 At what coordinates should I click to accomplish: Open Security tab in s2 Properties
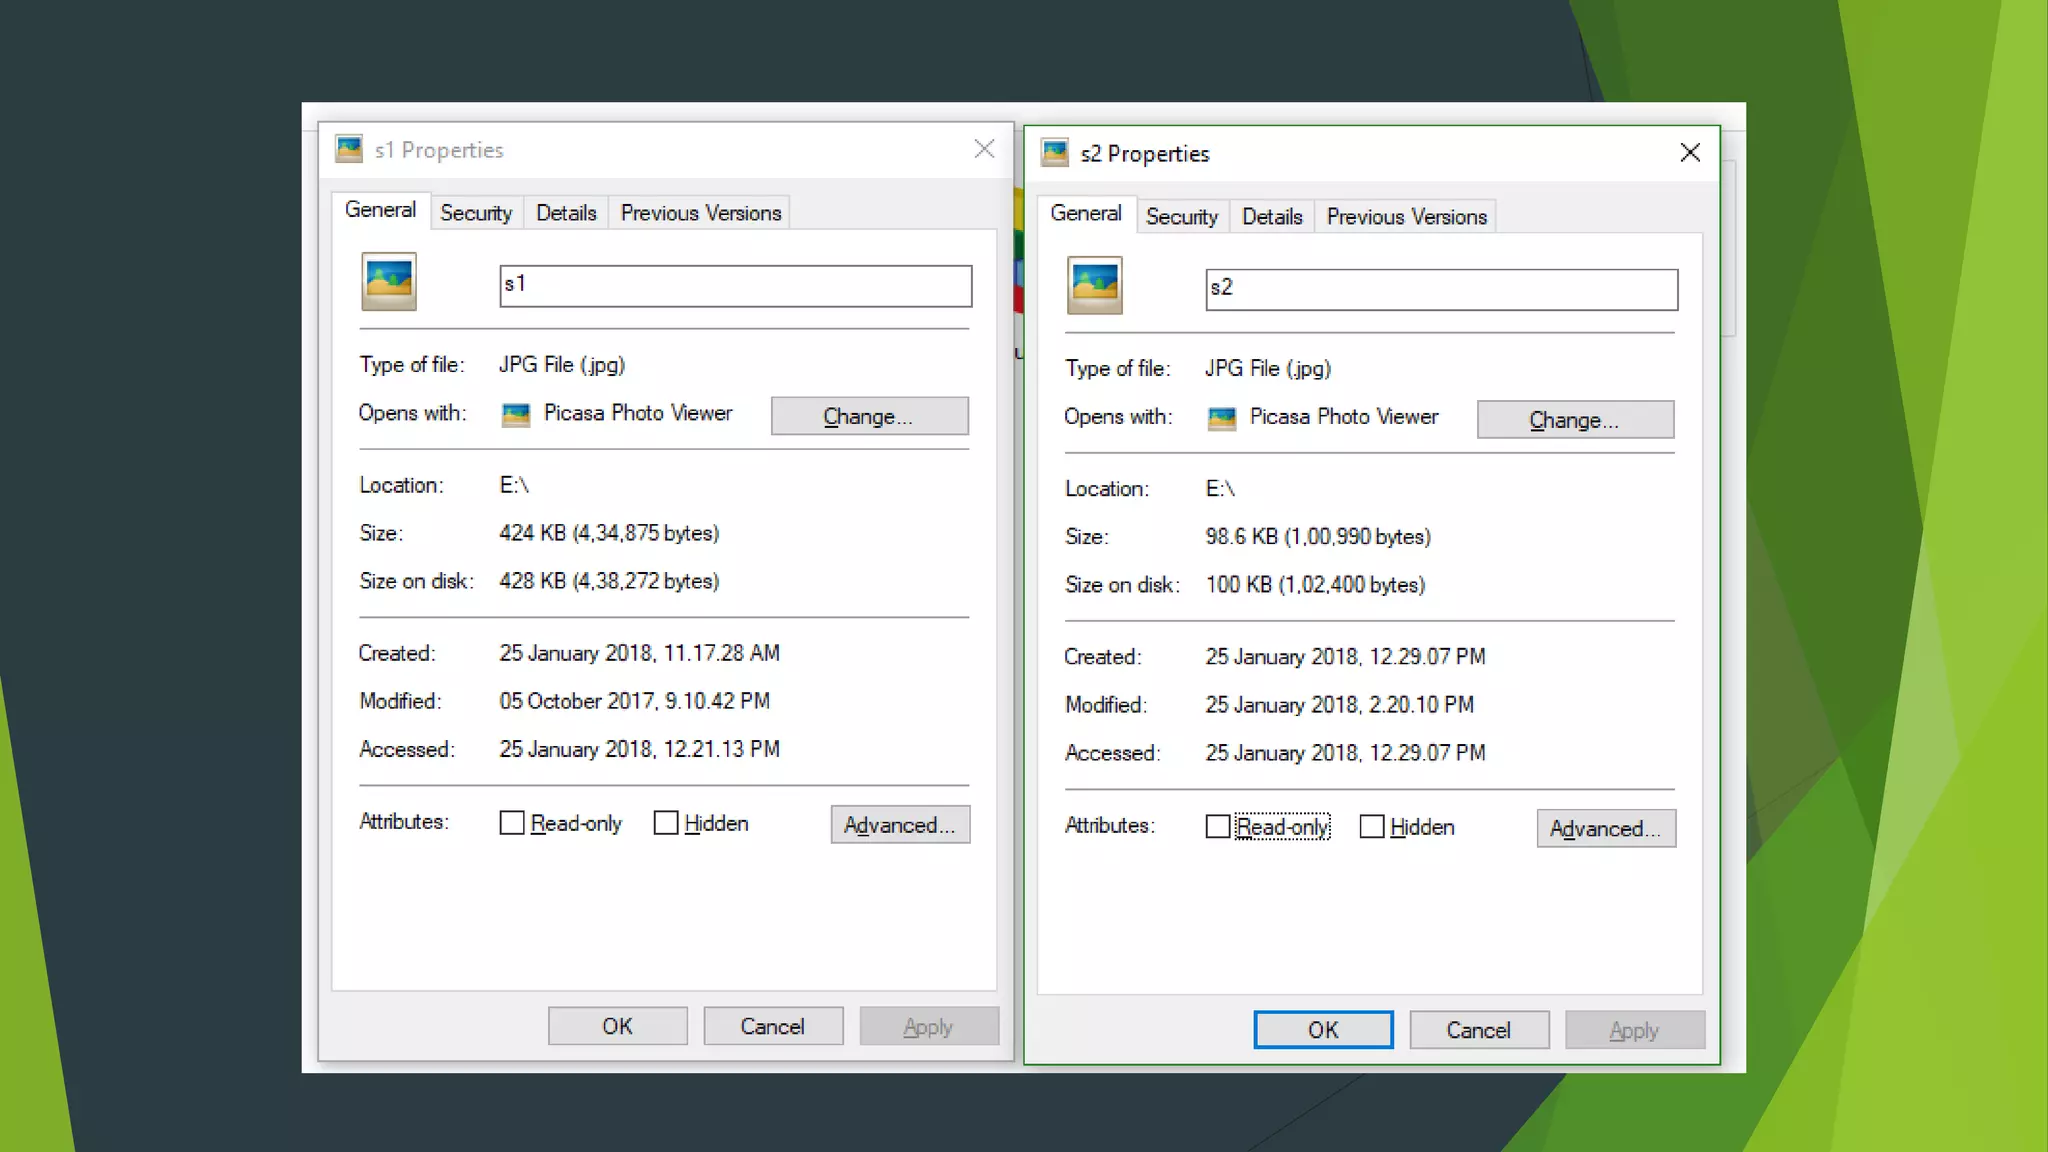[x=1181, y=217]
